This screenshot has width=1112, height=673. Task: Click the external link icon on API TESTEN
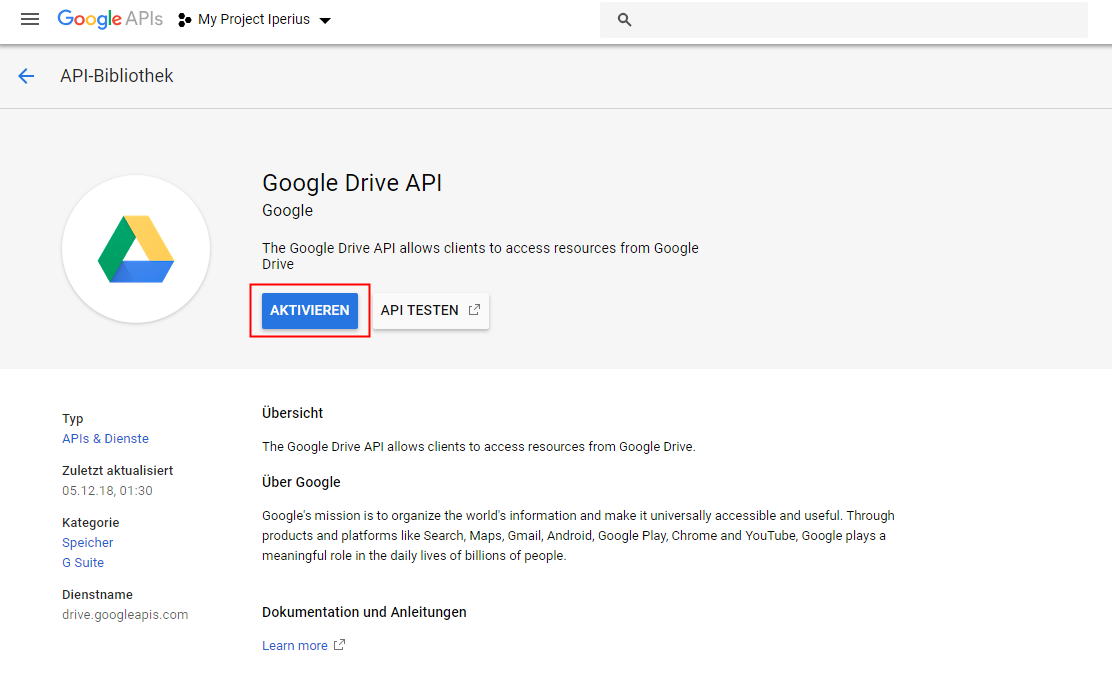(474, 310)
